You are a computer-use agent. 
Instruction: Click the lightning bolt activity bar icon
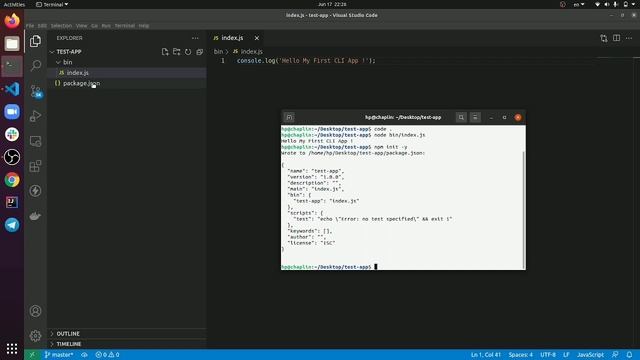pyautogui.click(x=36, y=191)
